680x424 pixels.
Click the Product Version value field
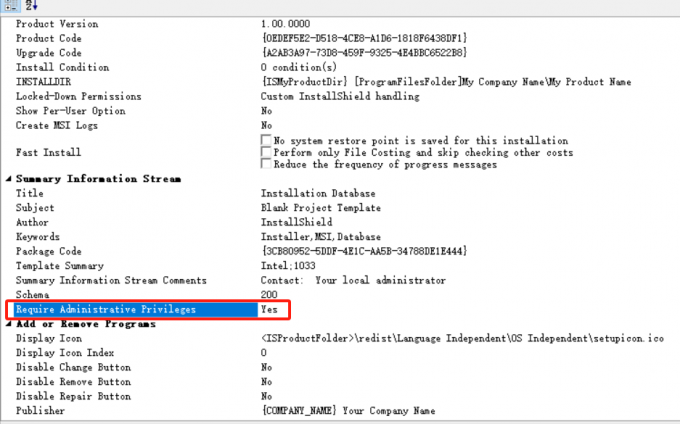pos(286,23)
